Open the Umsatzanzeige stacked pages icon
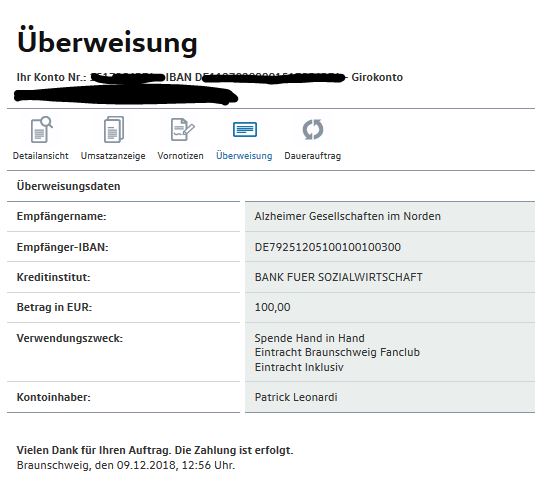 [114, 130]
